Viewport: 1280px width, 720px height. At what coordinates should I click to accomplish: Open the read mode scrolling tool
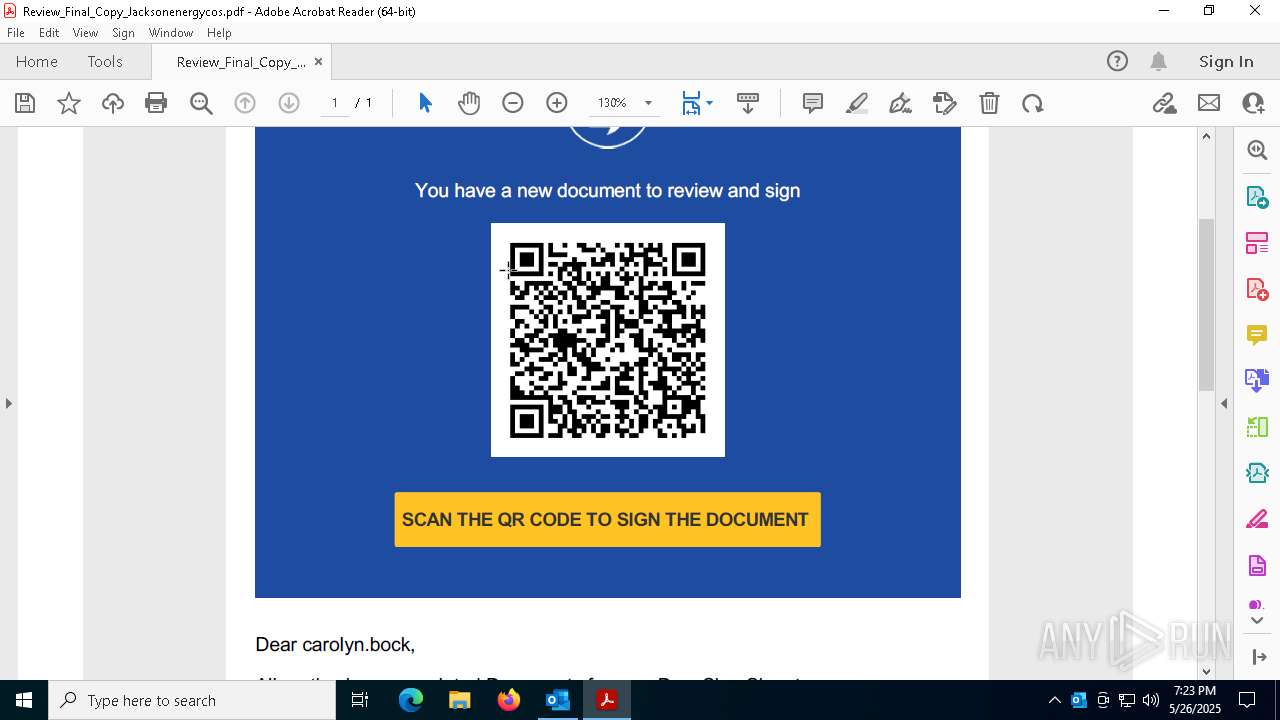pos(748,103)
